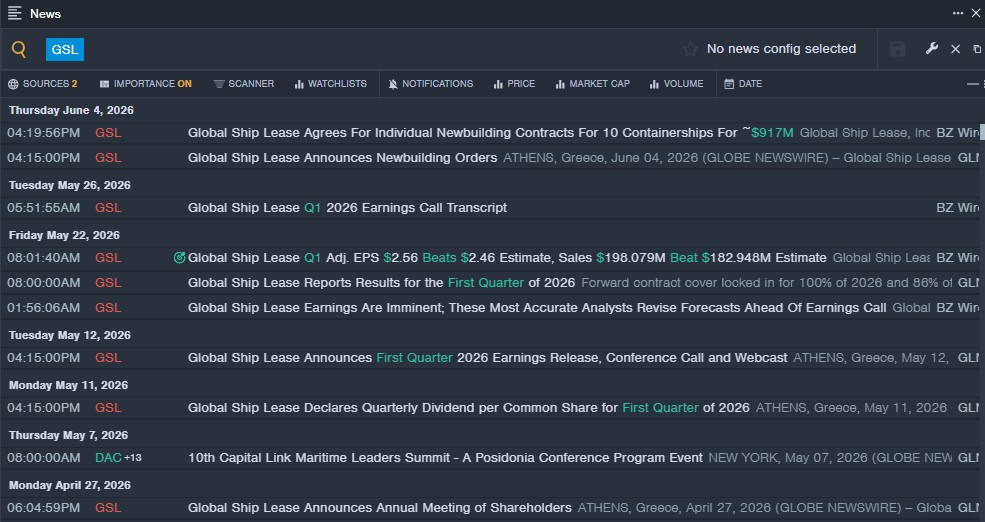The image size is (985, 522).
Task: Open Reports Results for First Quarter headline
Action: pyautogui.click(x=381, y=283)
